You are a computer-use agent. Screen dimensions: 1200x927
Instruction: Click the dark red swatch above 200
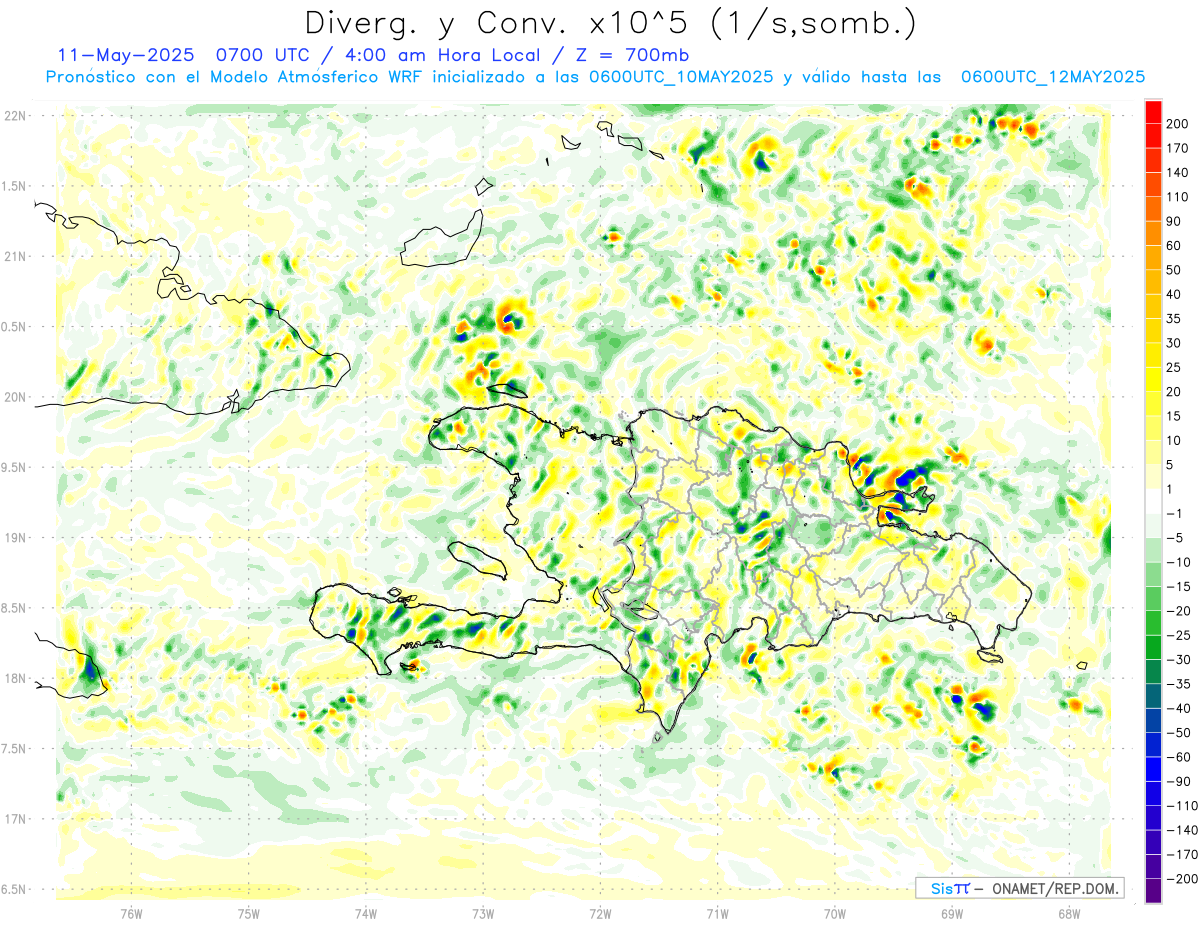click(x=1153, y=112)
